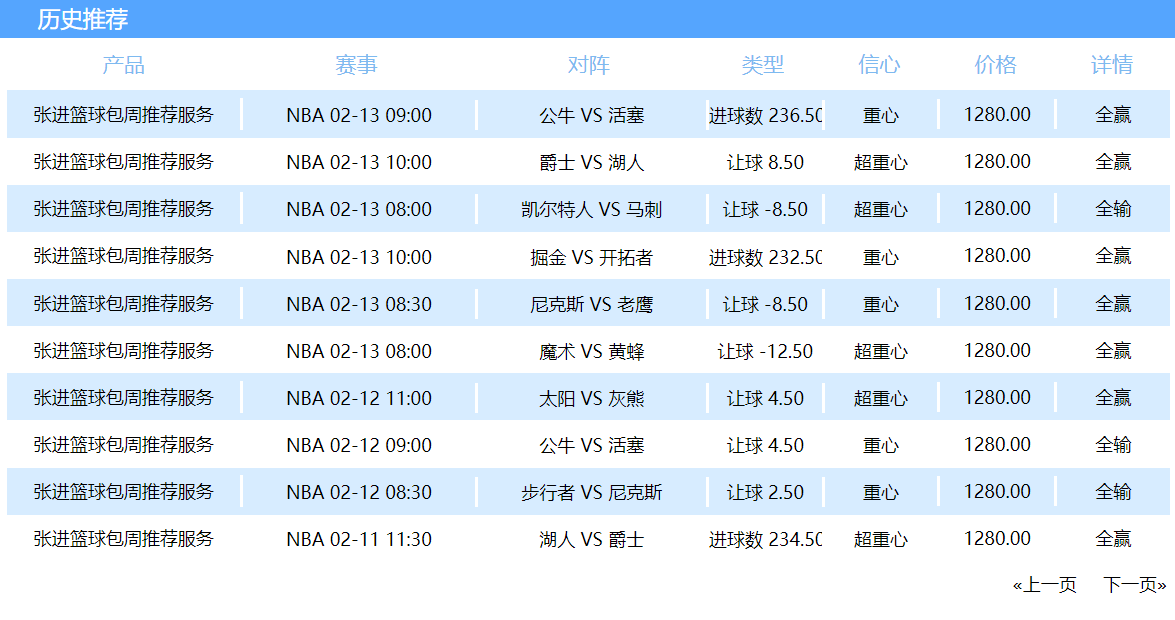Go to previous page «上一页
1175x620 pixels.
[x=1044, y=585]
